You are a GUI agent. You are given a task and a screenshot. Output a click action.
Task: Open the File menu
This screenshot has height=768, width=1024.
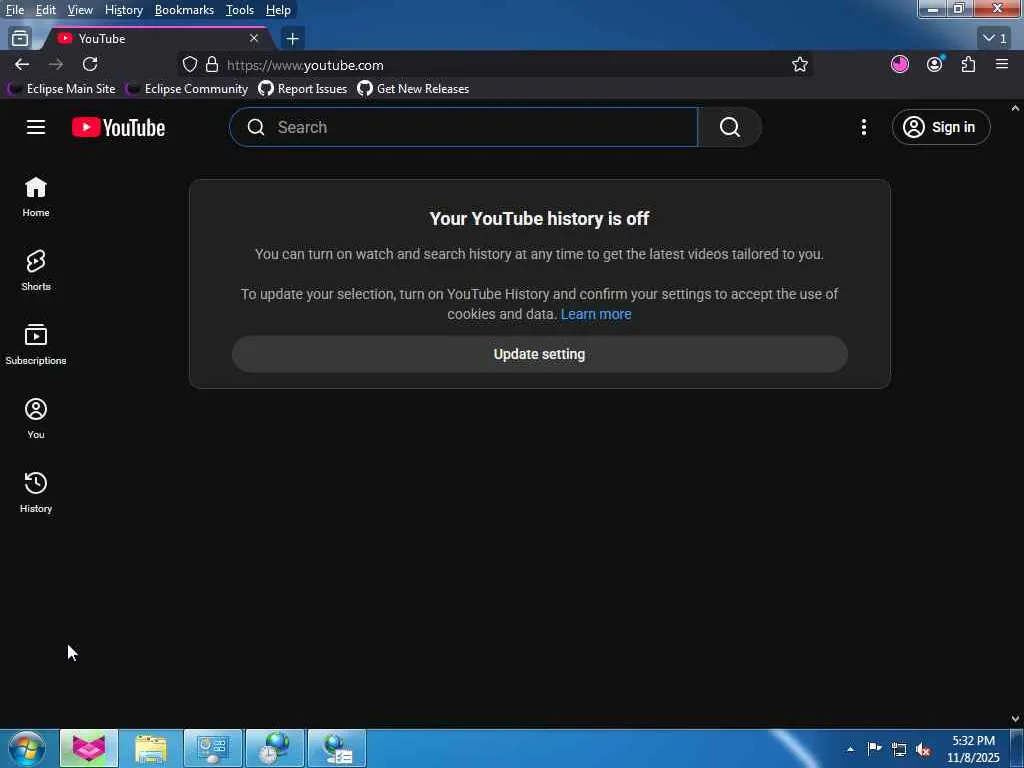(x=15, y=10)
